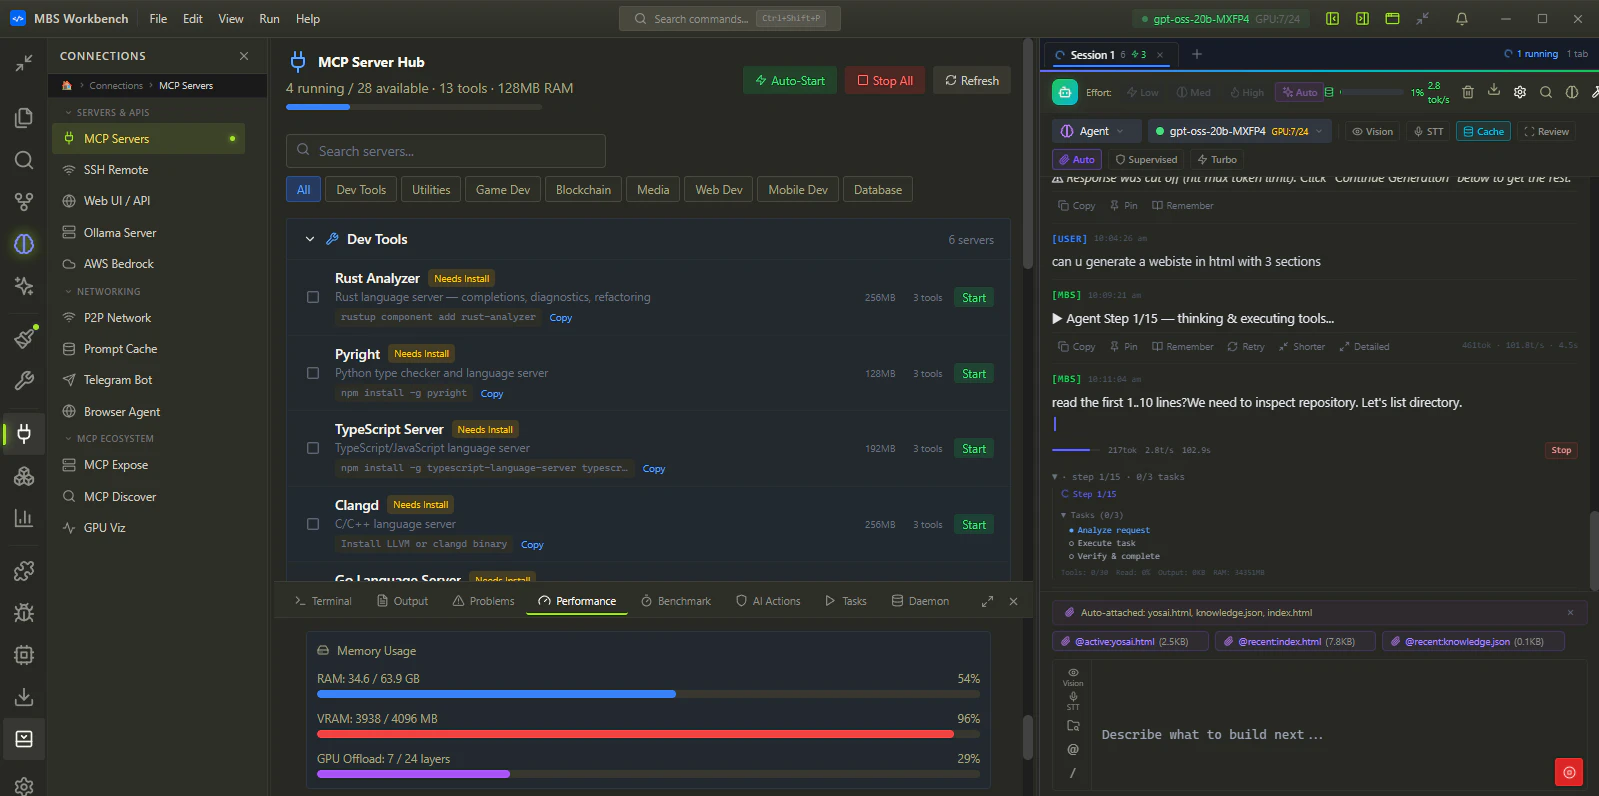The width and height of the screenshot is (1599, 796).
Task: Open the puzzle extensions icon in activity bar
Action: pos(24,571)
